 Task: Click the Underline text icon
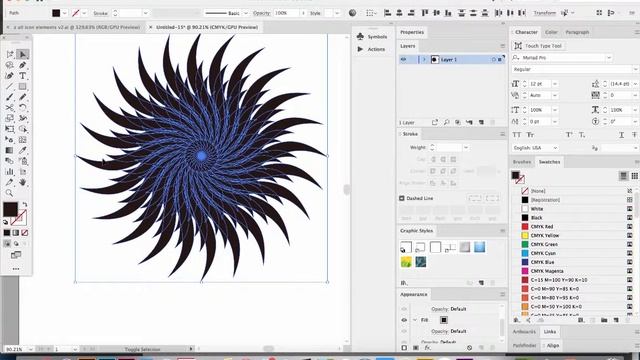click(621, 135)
